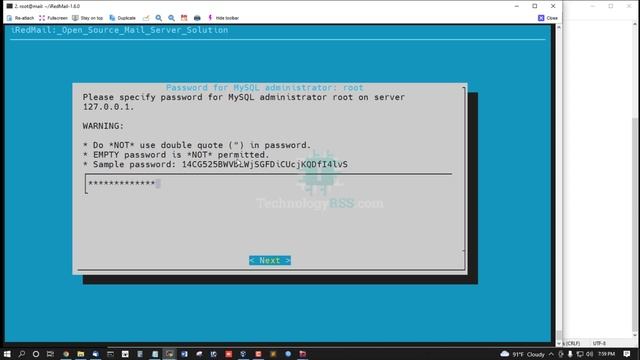The image size is (640, 360).
Task: Open the Windows Start menu
Action: pyautogui.click(x=7, y=354)
